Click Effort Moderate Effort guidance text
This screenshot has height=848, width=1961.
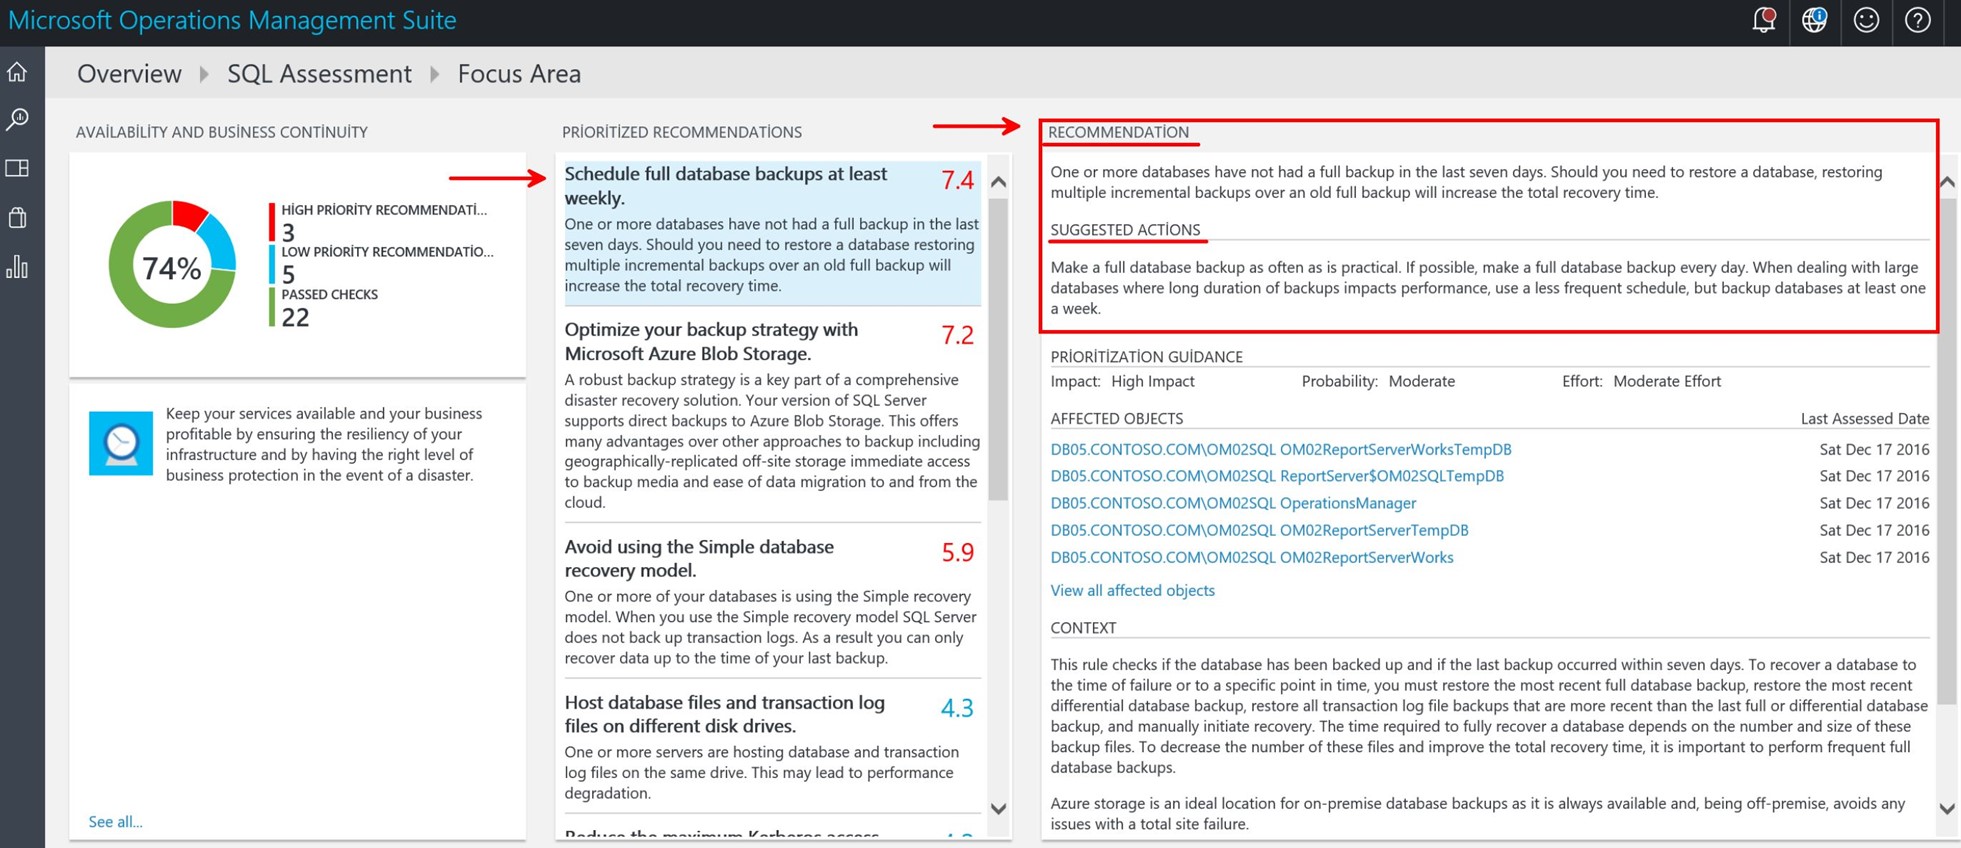point(1641,381)
